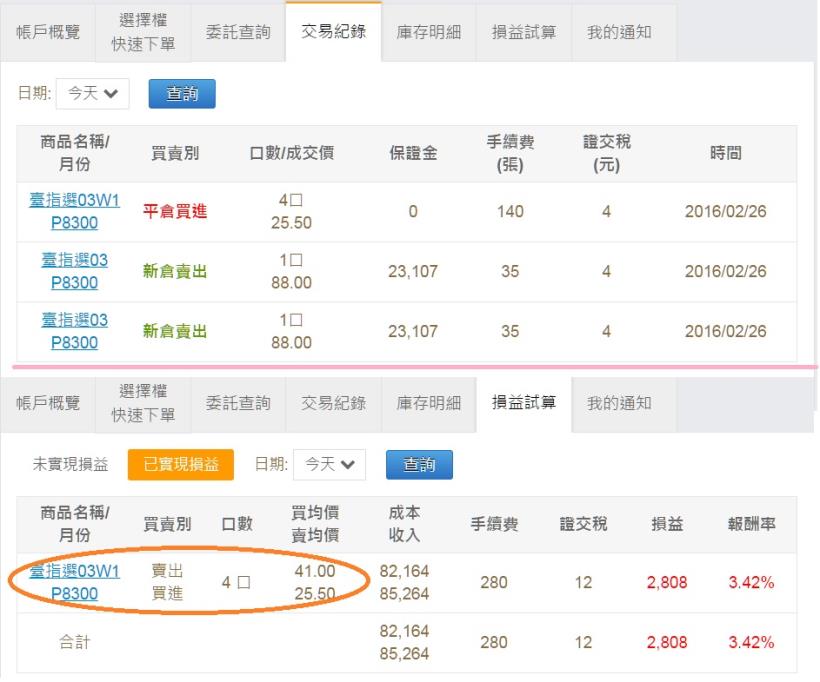Click the 口數/成交價 column header
This screenshot has width=820, height=682.
pos(292,153)
